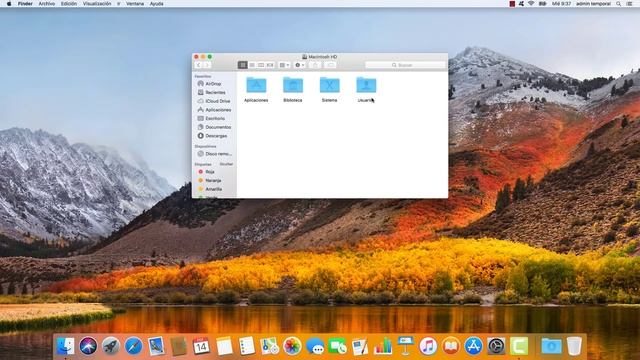Open Reminders list icon in Dock

coord(247,346)
